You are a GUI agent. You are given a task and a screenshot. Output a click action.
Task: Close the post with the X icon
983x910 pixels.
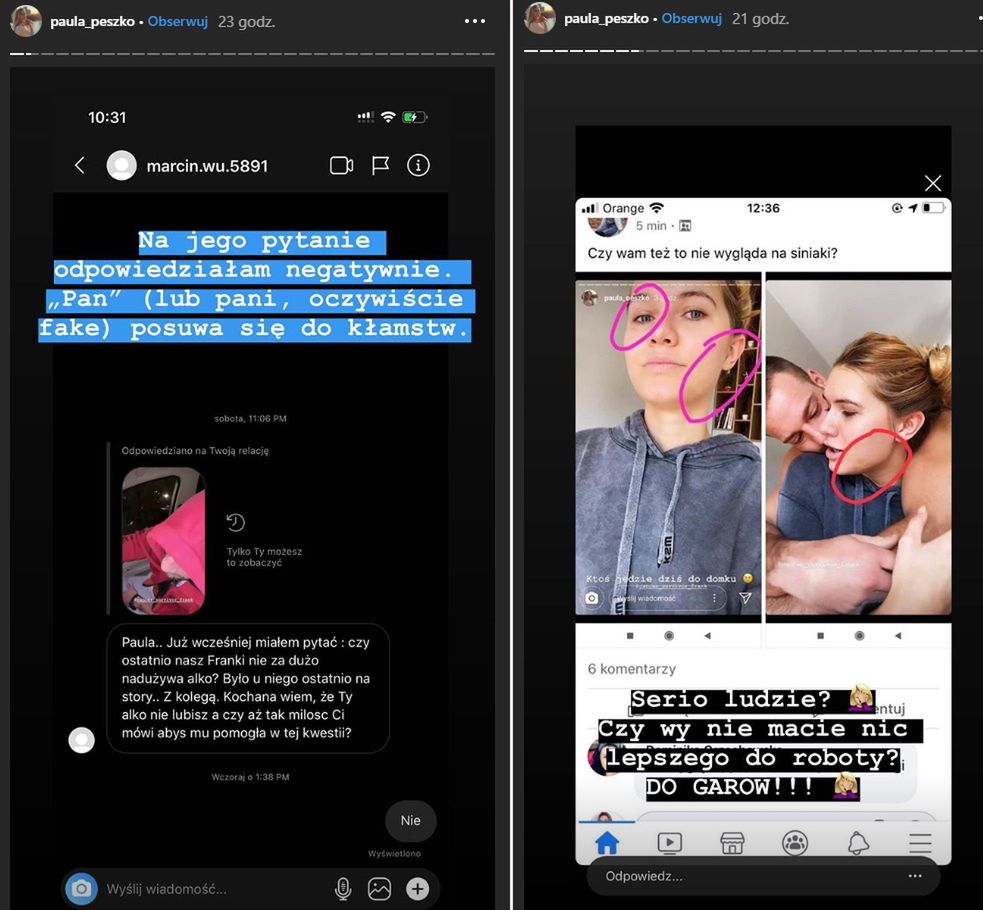pyautogui.click(x=933, y=183)
